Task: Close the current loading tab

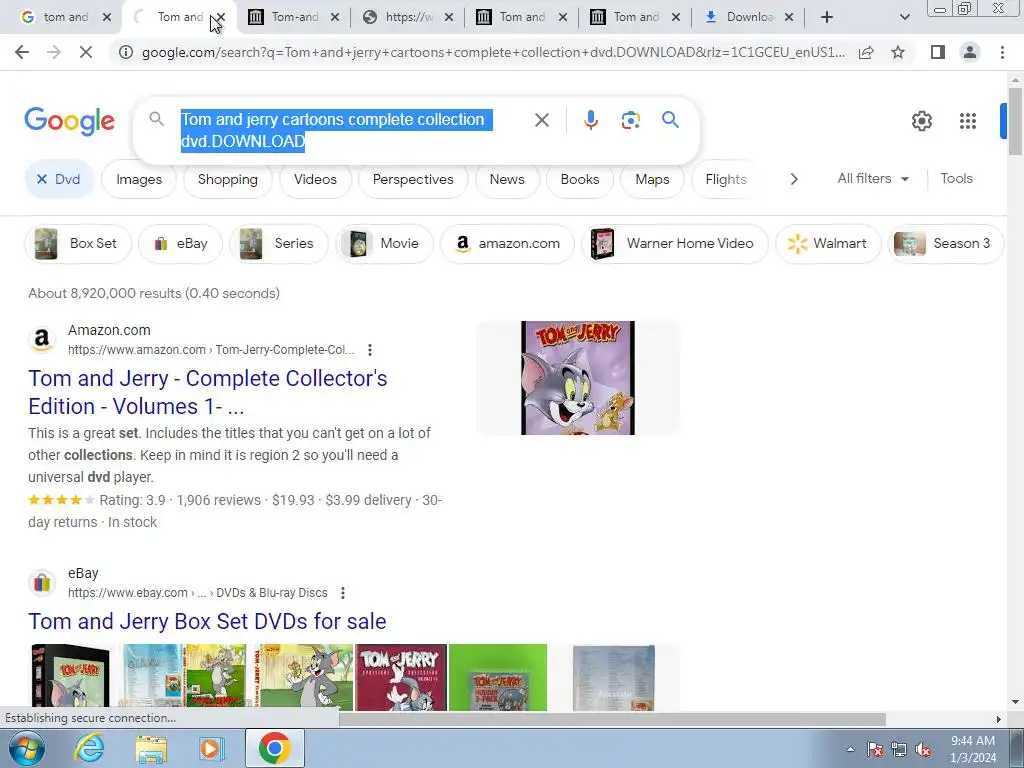Action: click(221, 18)
